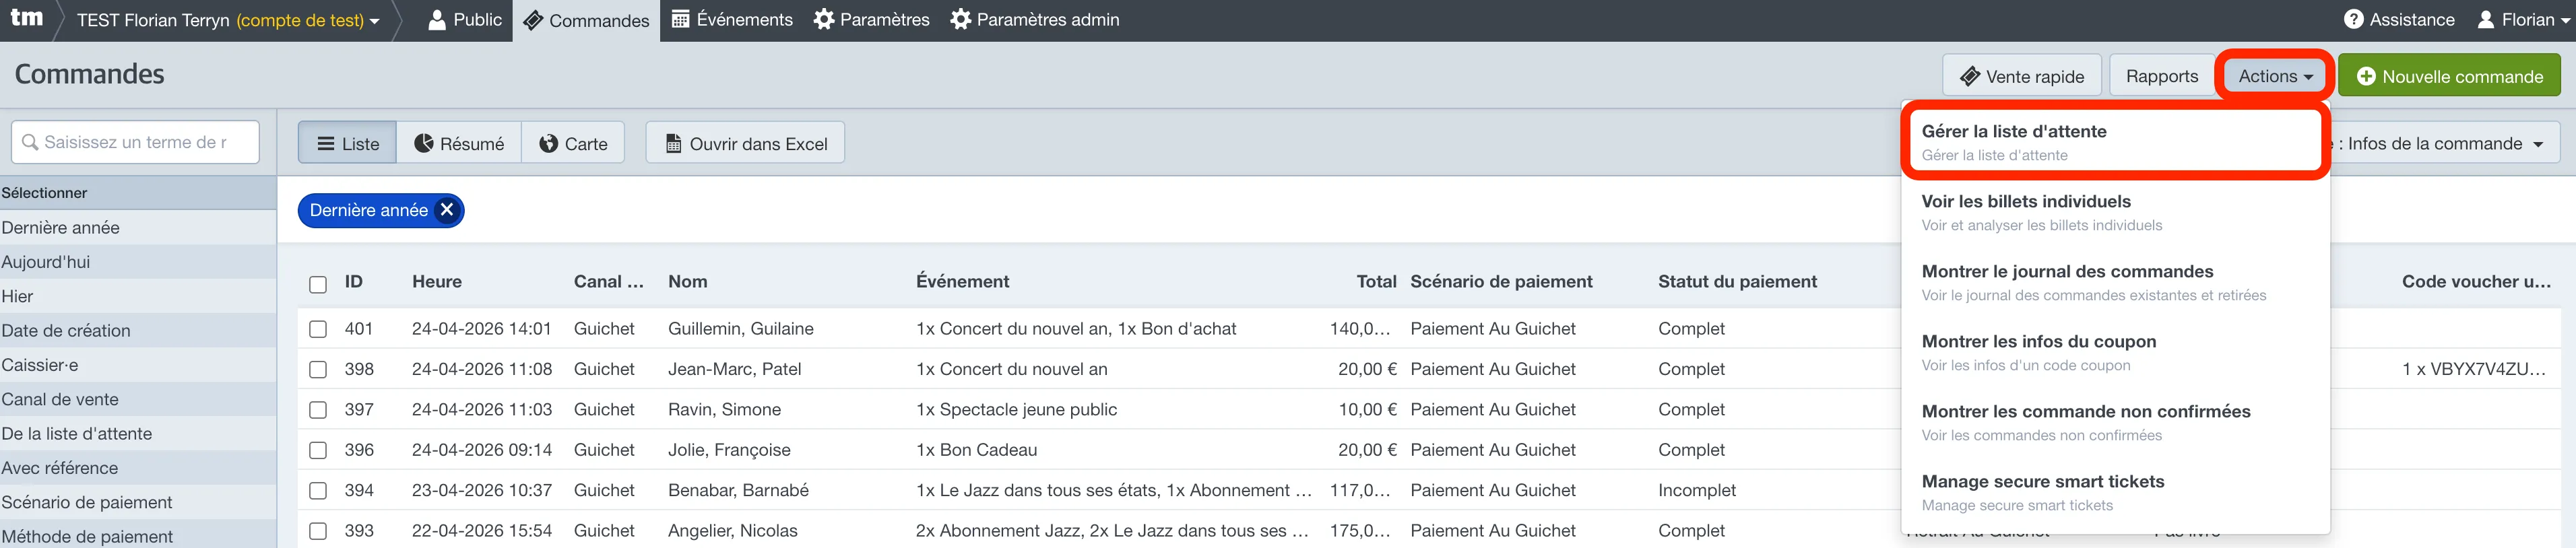Viewport: 2576px width, 548px height.
Task: Click the tm logo icon
Action: pyautogui.click(x=27, y=18)
